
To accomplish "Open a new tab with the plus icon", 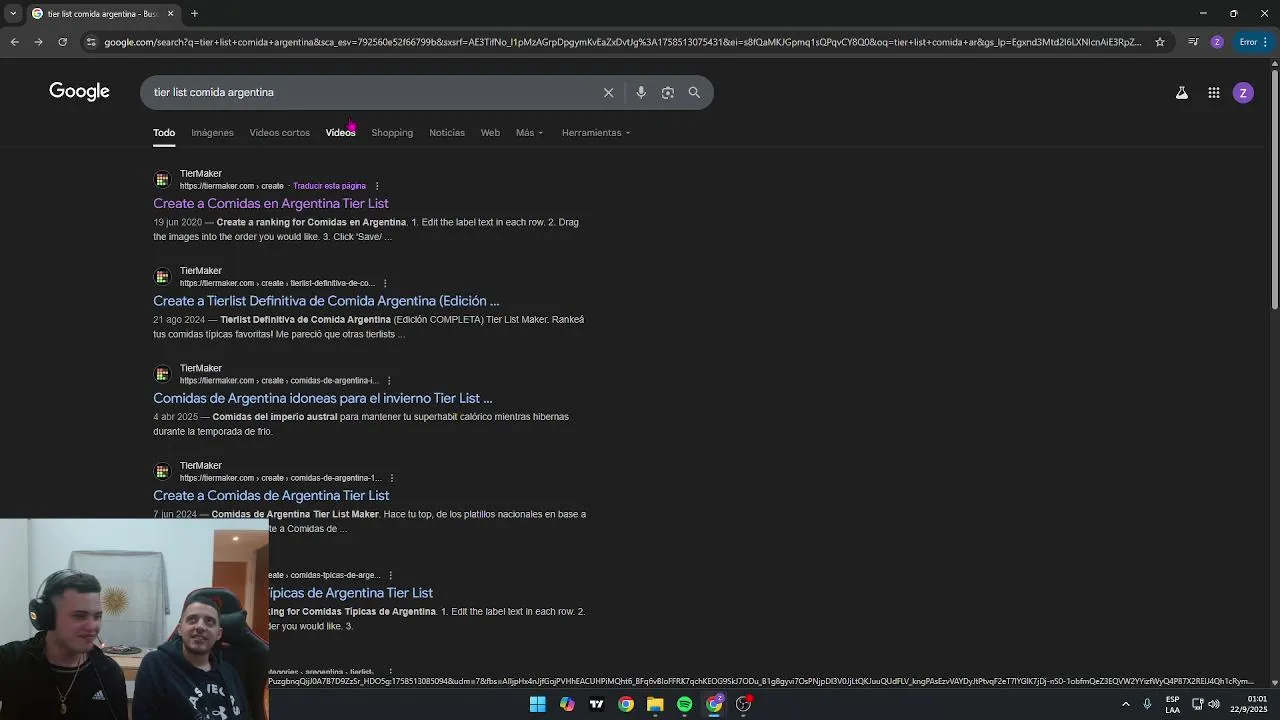I will (194, 14).
